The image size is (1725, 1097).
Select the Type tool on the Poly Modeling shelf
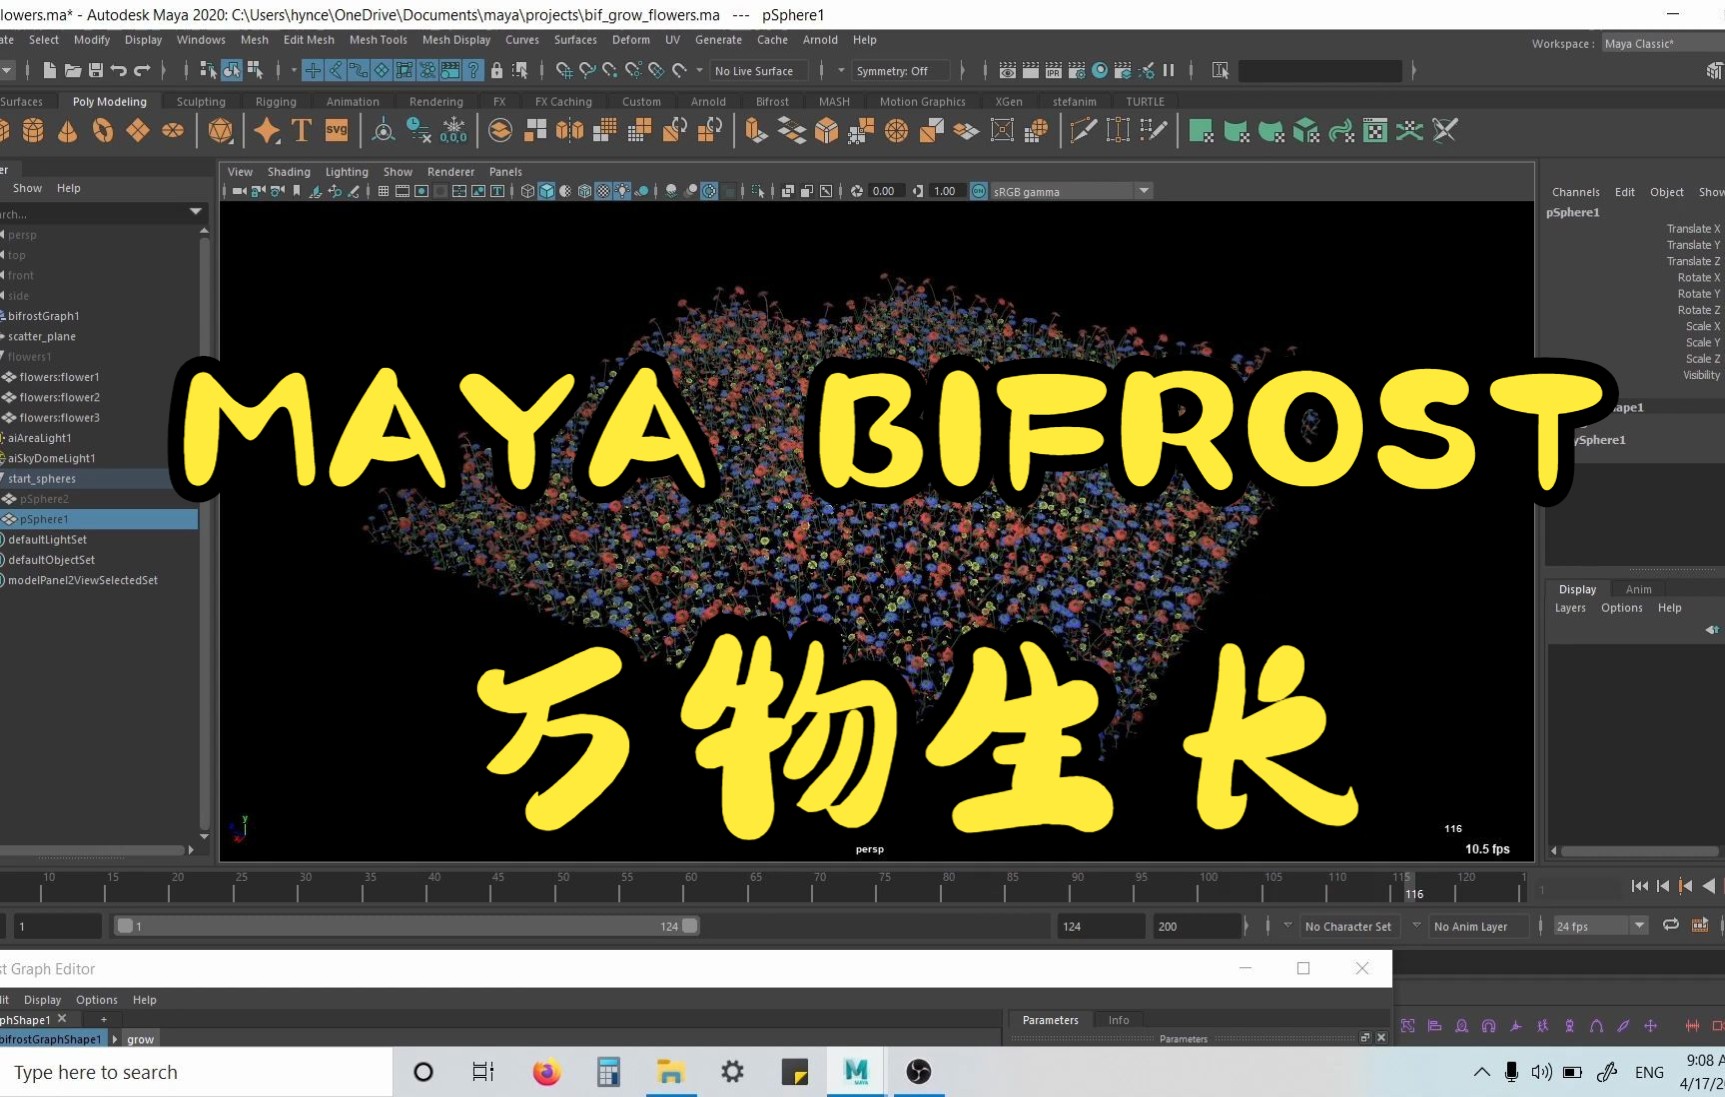coord(300,130)
